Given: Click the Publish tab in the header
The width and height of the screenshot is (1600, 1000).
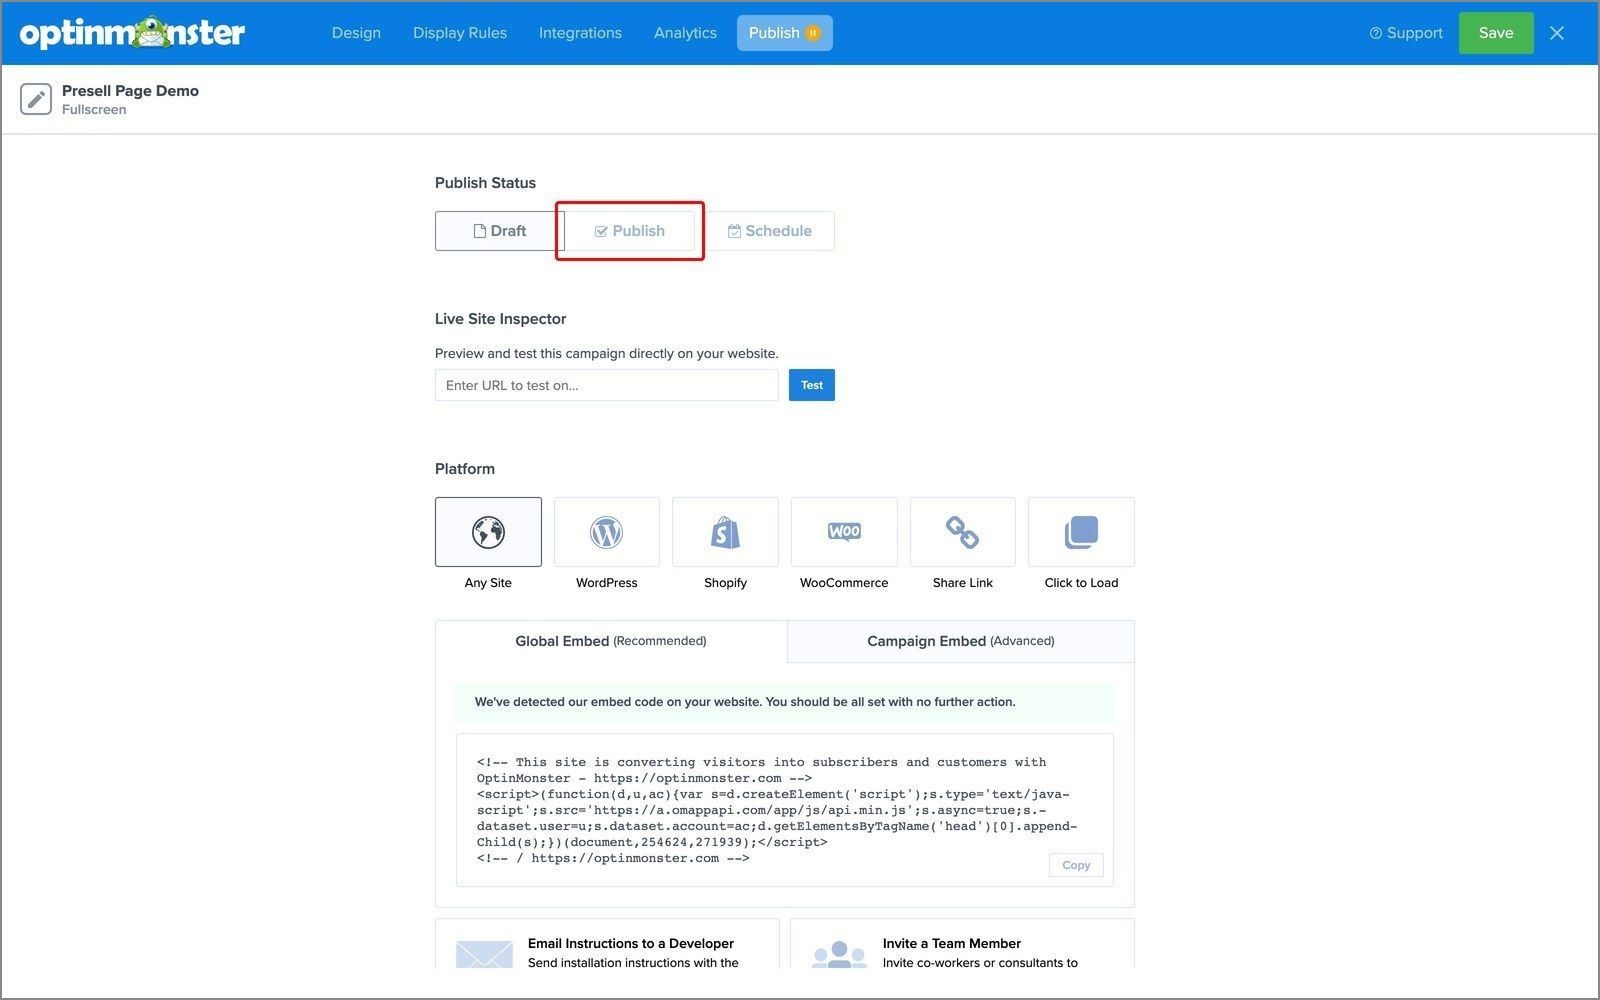Looking at the screenshot, I should point(785,33).
